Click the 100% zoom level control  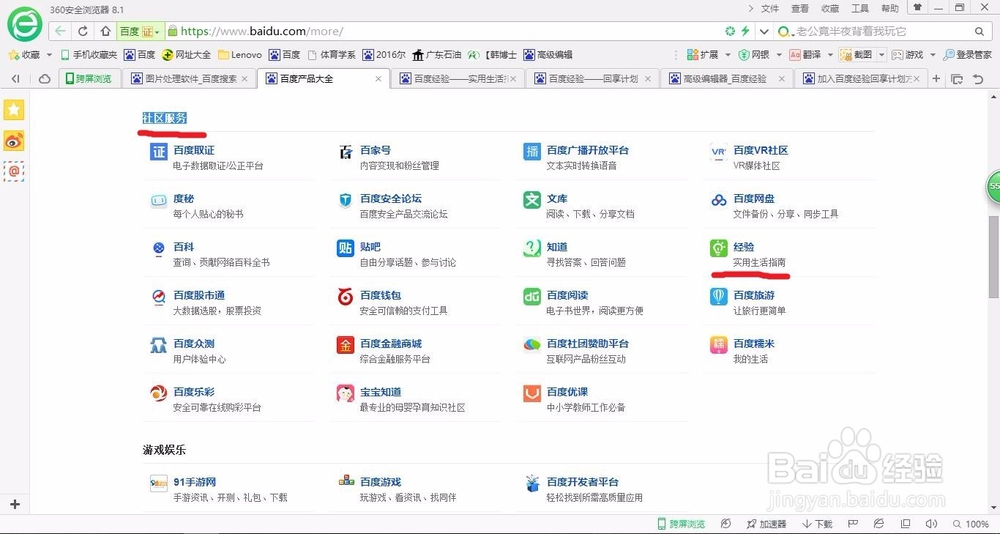coord(971,524)
